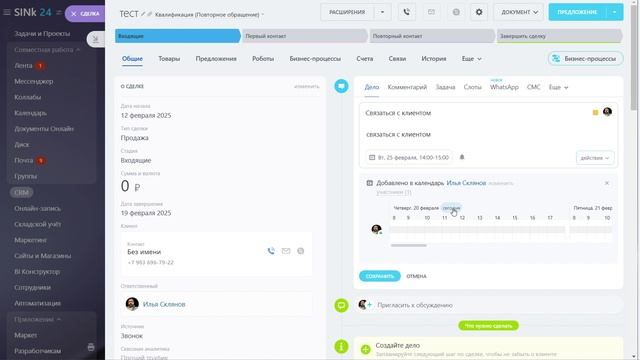
Task: Click ОТМЕНА to cancel activity
Action: coord(416,276)
